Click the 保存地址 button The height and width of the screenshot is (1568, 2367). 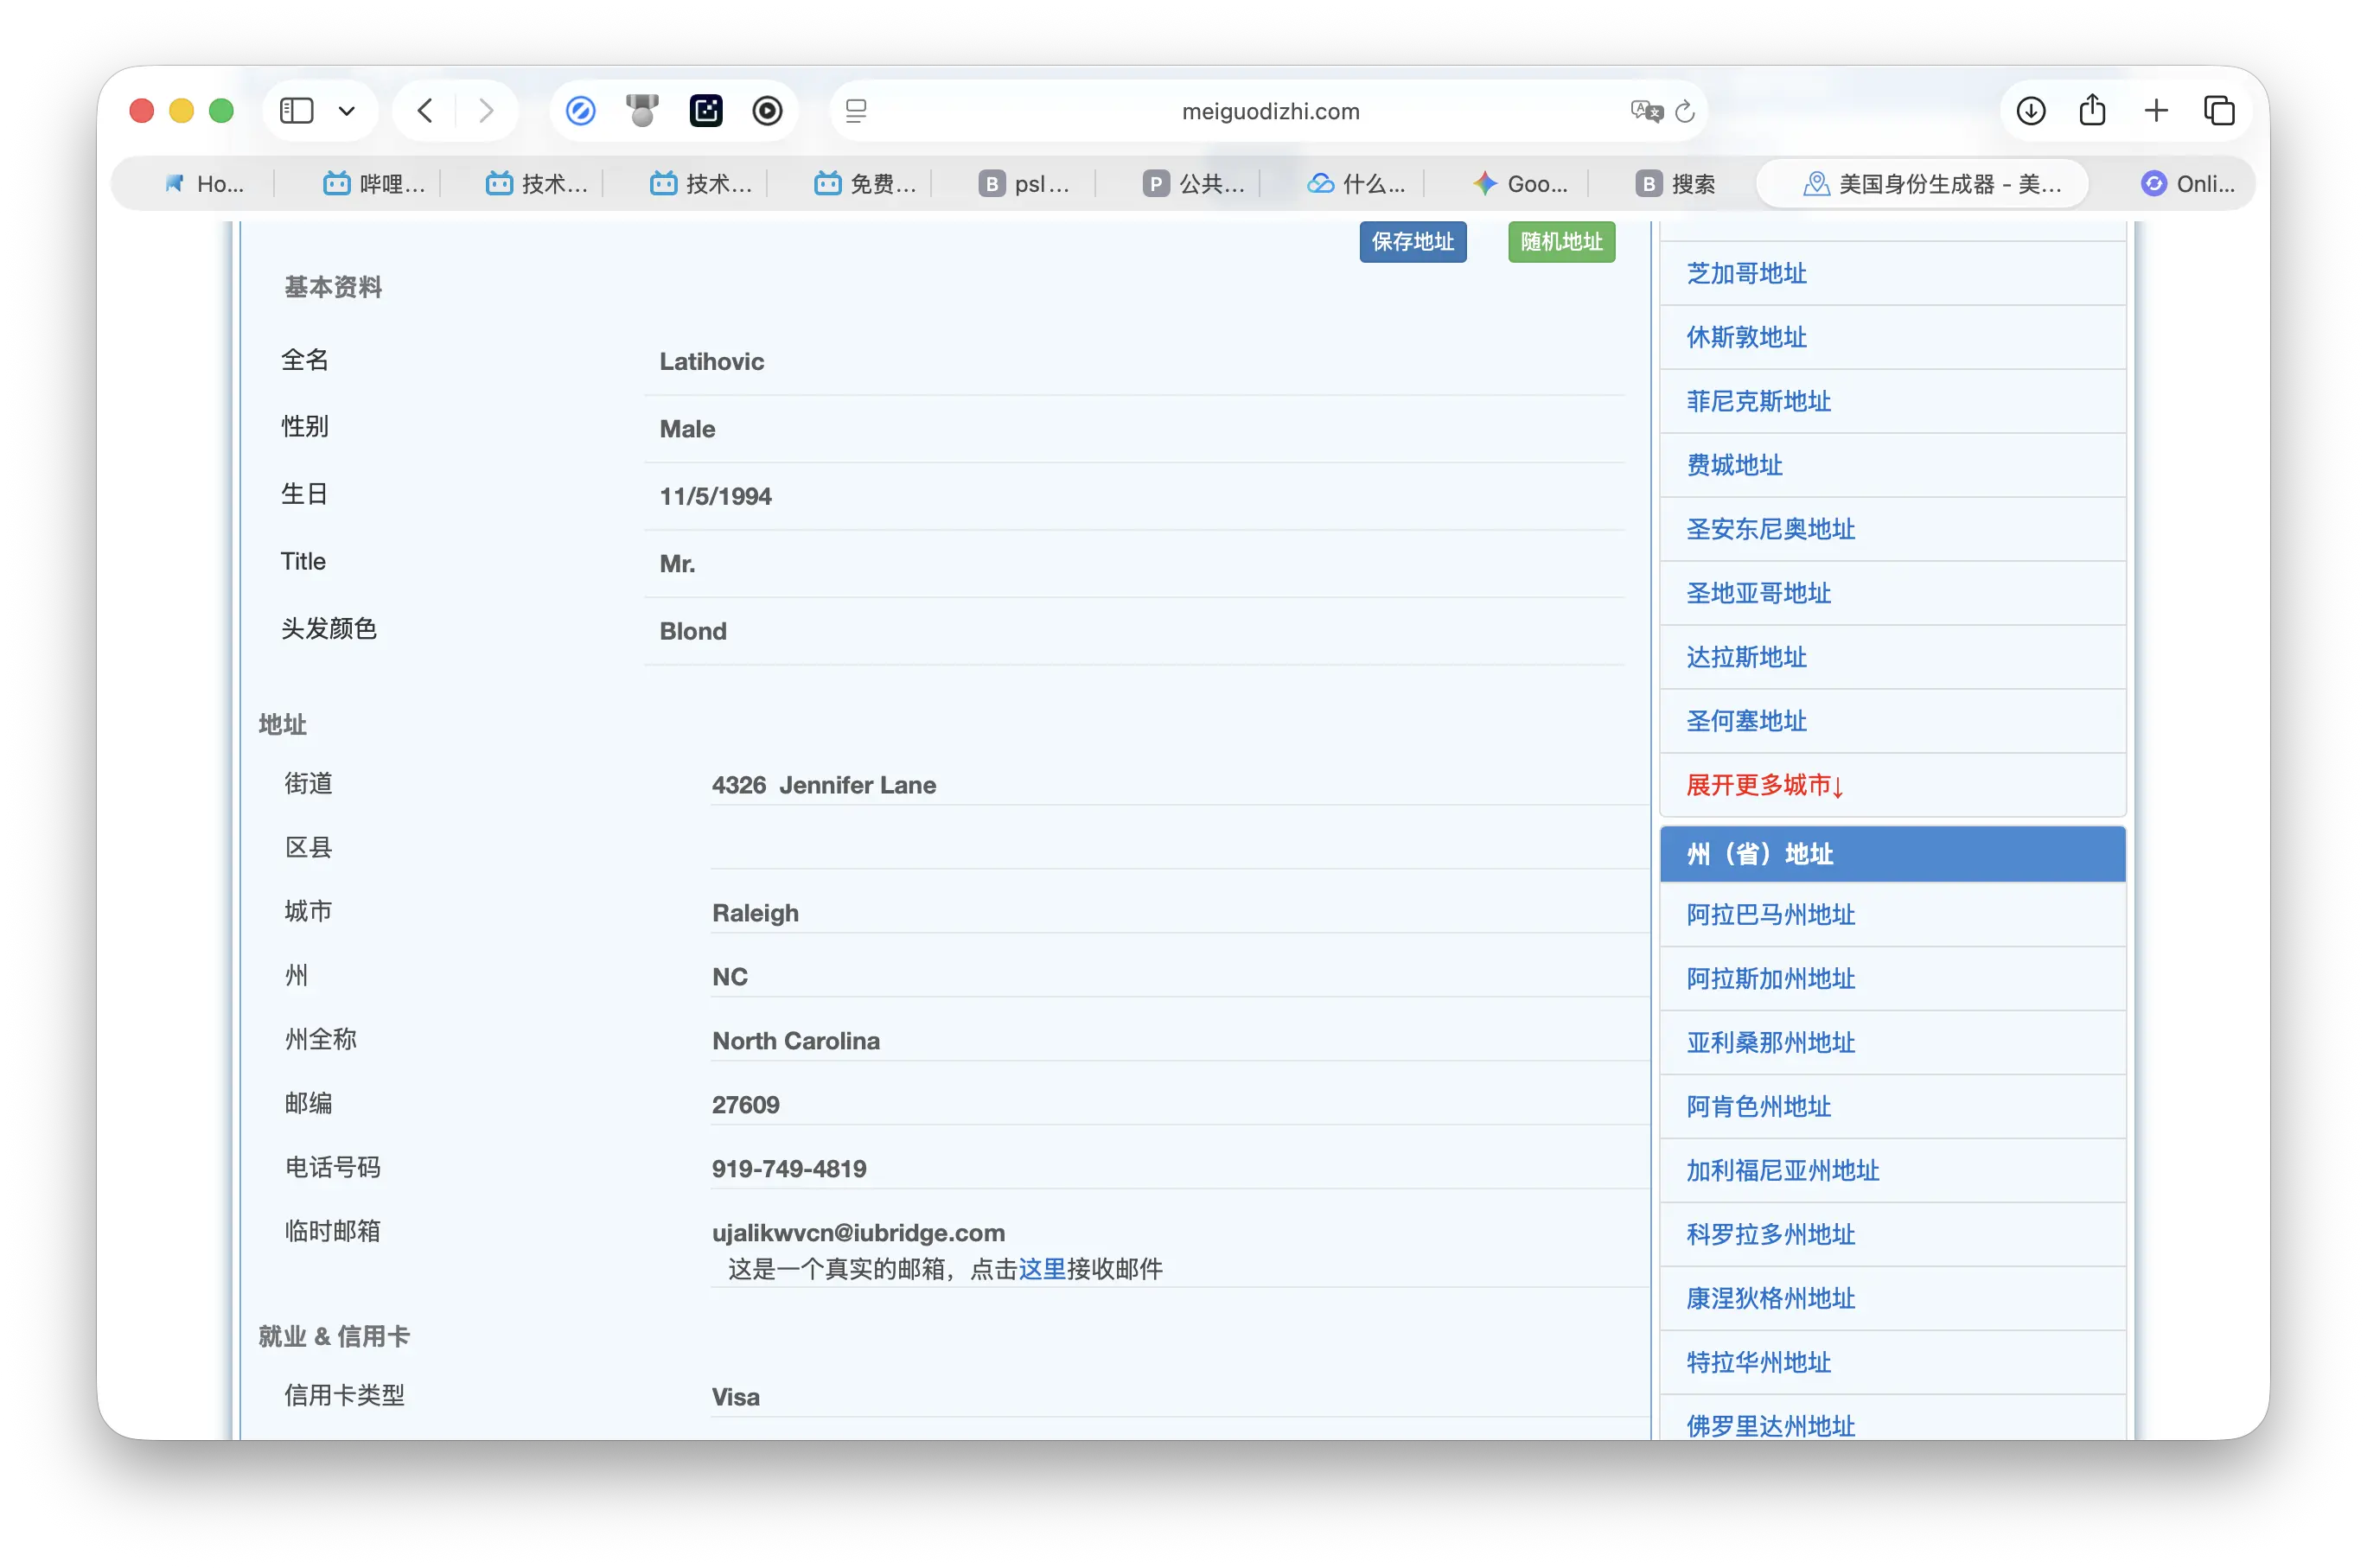(1412, 241)
